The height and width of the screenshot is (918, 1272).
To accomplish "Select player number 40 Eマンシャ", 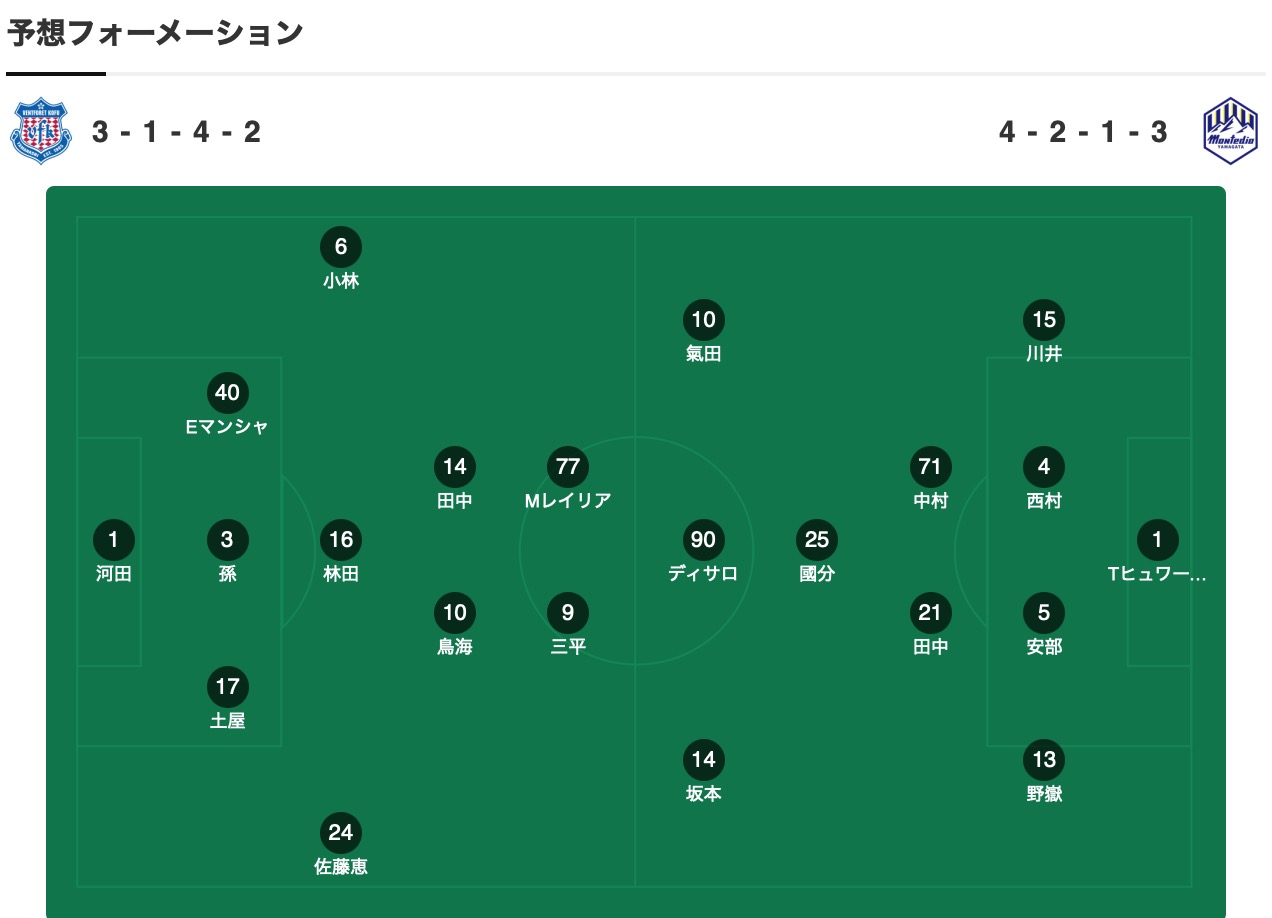I will pos(227,405).
